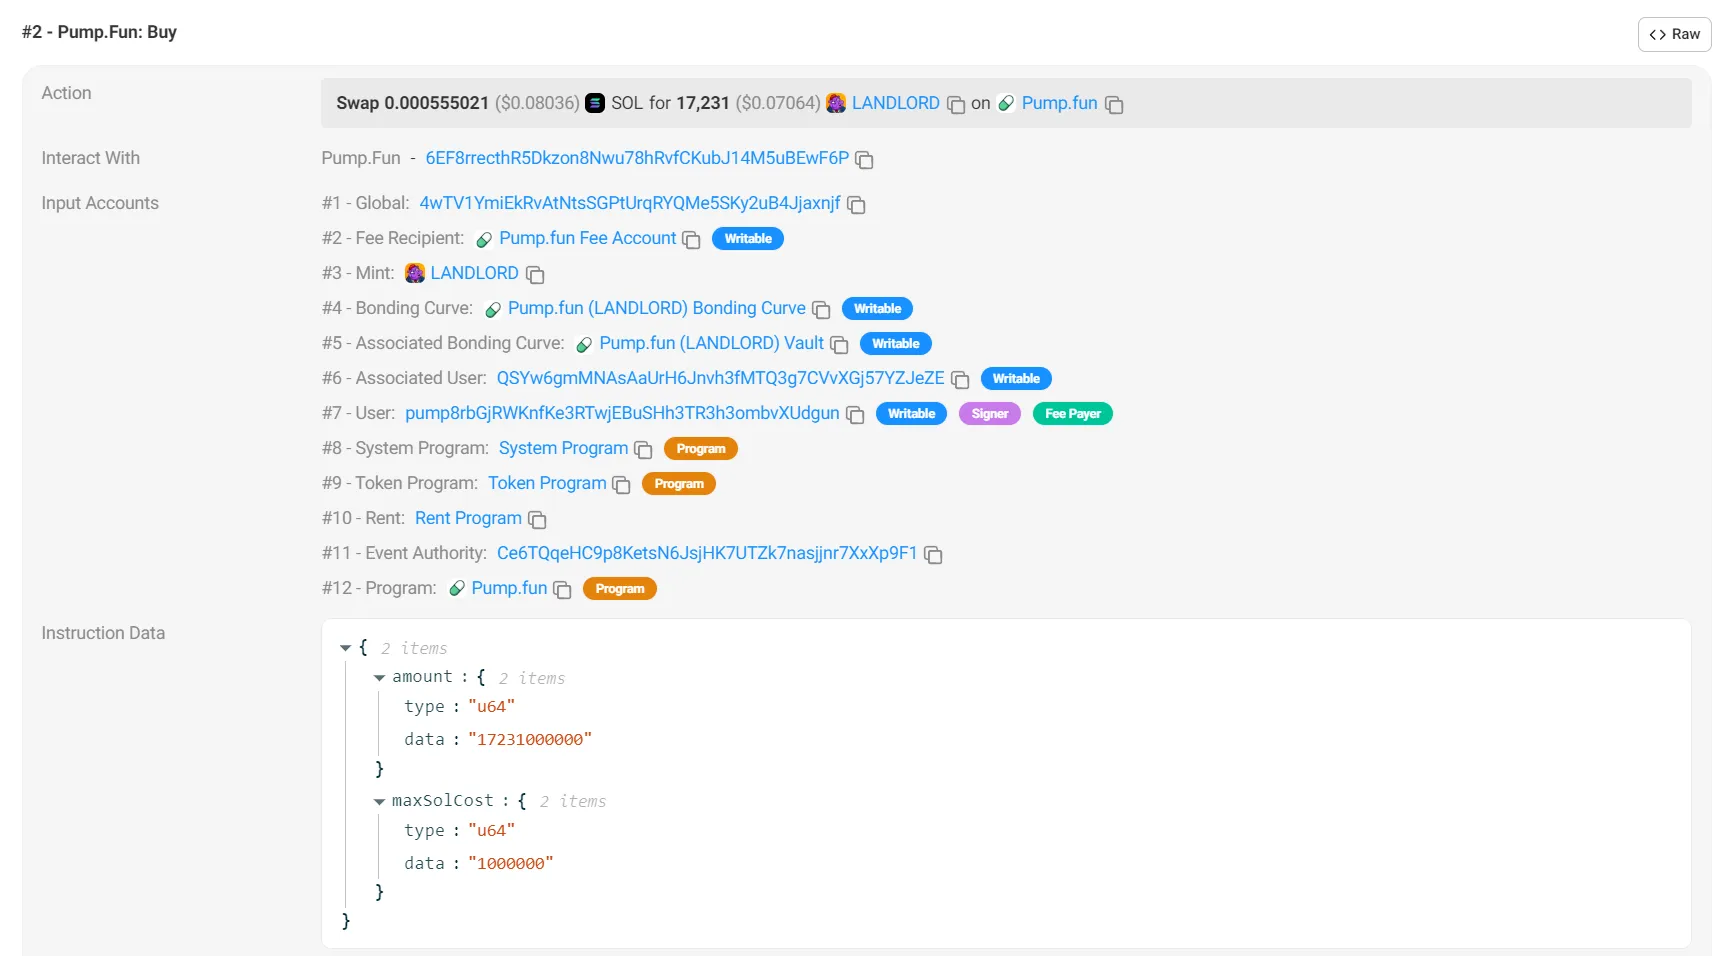The width and height of the screenshot is (1716, 956).
Task: Click the Writable badge on Bonding Curve row
Action: pyautogui.click(x=878, y=309)
